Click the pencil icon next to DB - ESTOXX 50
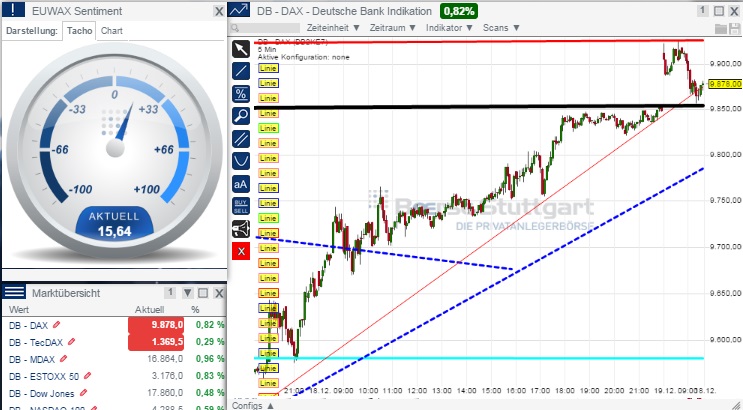The width and height of the screenshot is (743, 410). [x=87, y=376]
